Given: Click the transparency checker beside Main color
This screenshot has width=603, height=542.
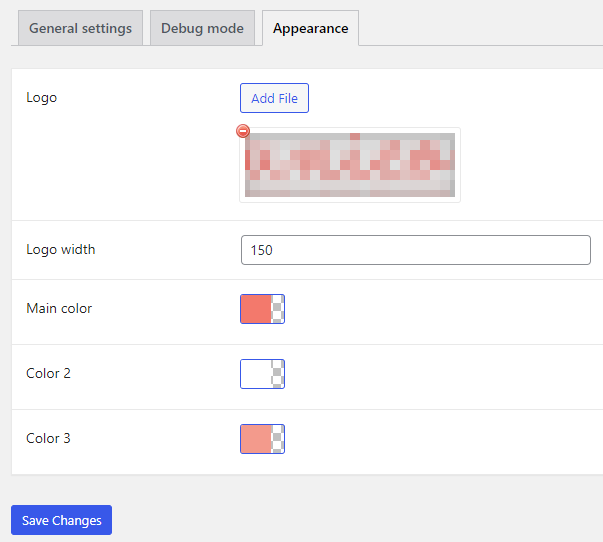Looking at the screenshot, I should click(278, 309).
